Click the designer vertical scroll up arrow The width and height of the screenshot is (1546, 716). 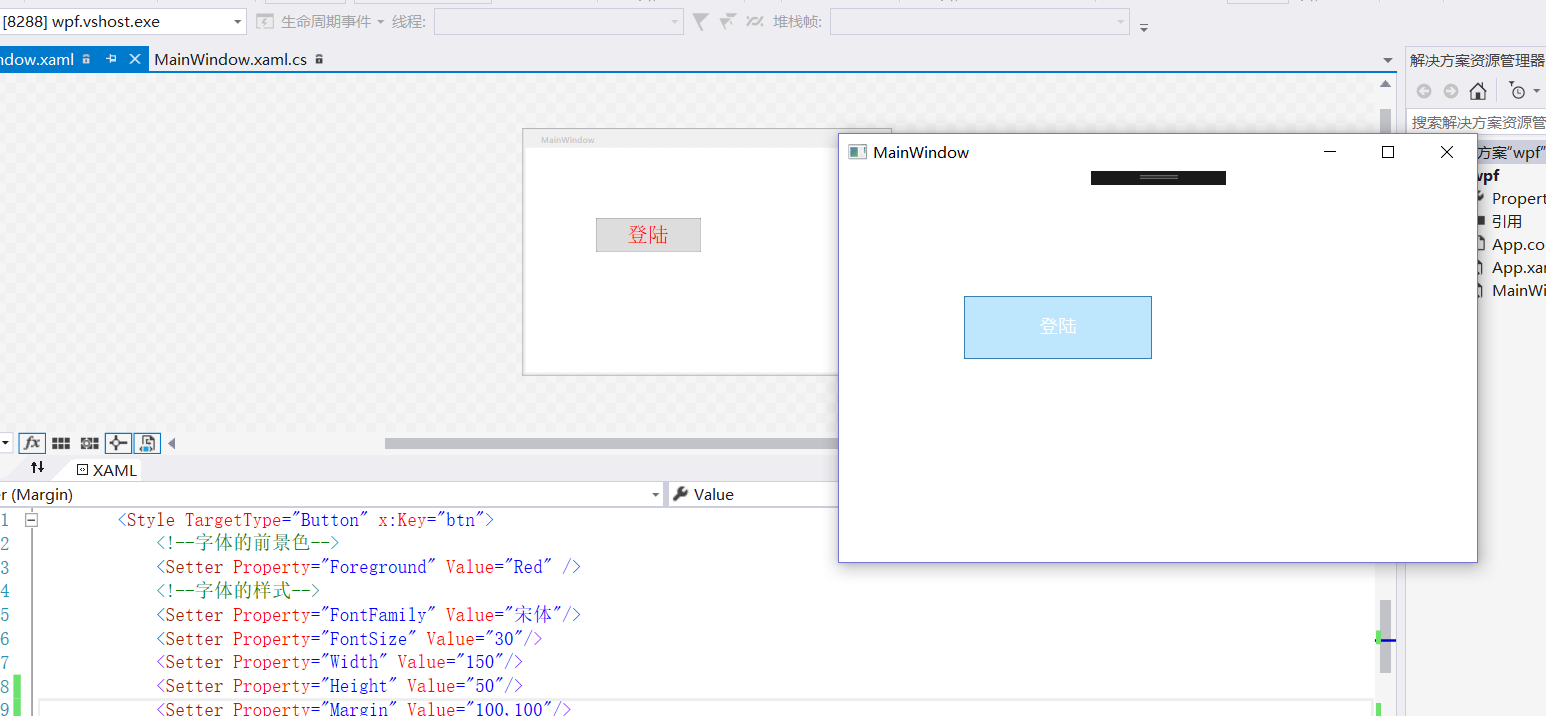(x=1386, y=84)
